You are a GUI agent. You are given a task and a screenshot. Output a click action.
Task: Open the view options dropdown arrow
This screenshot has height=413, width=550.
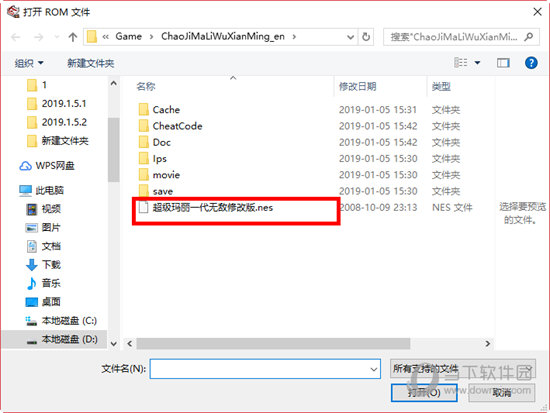tap(477, 63)
